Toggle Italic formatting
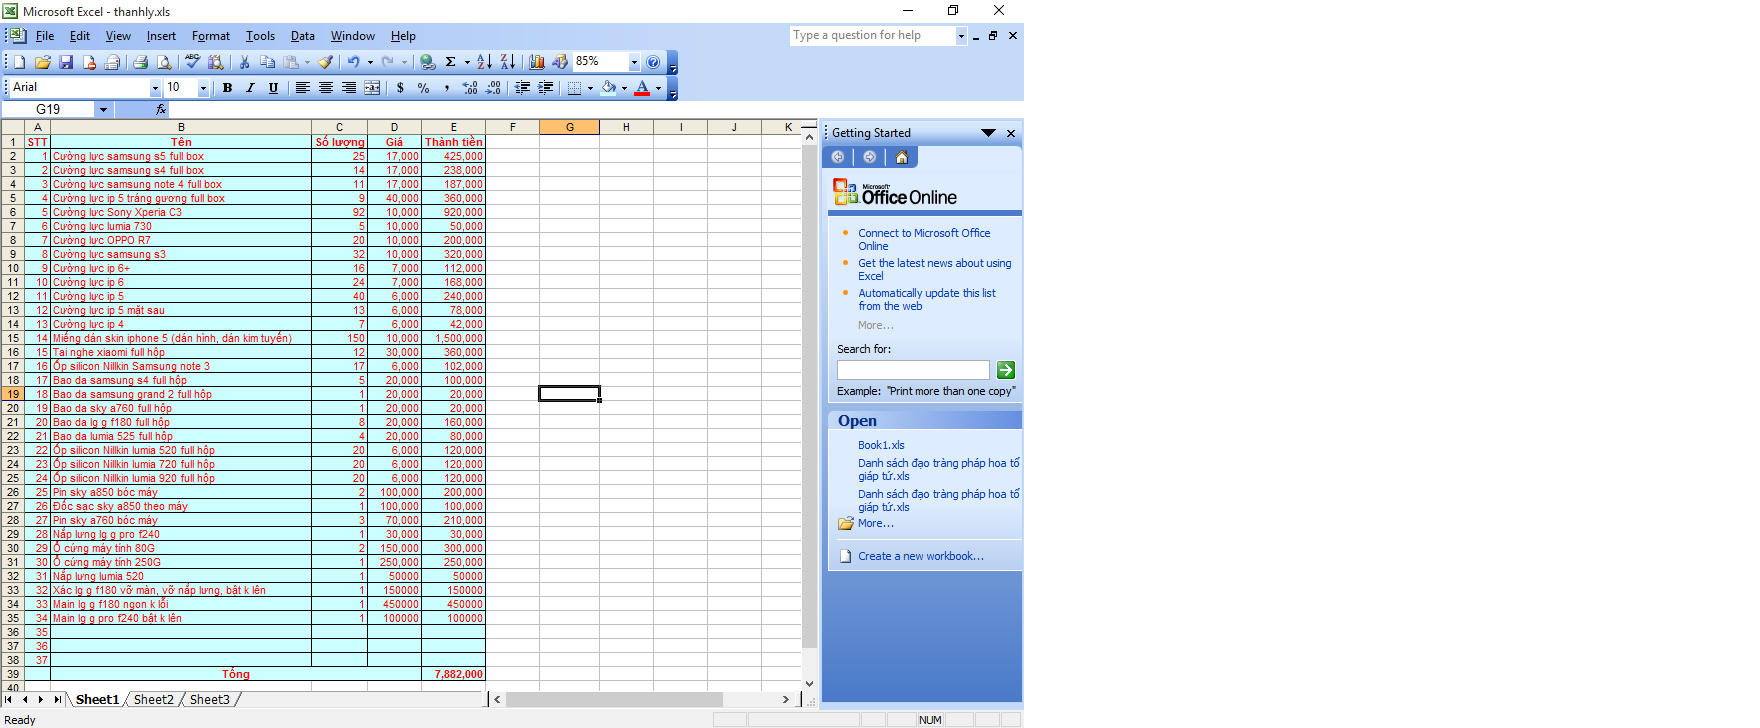This screenshot has width=1760, height=728. tap(250, 88)
